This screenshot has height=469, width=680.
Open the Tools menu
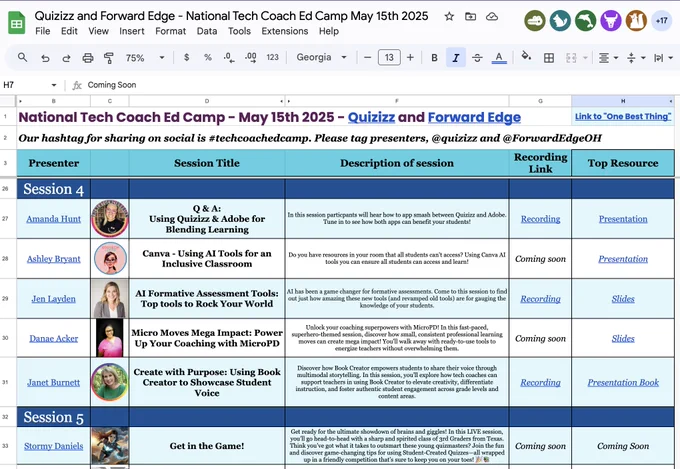[x=239, y=31]
